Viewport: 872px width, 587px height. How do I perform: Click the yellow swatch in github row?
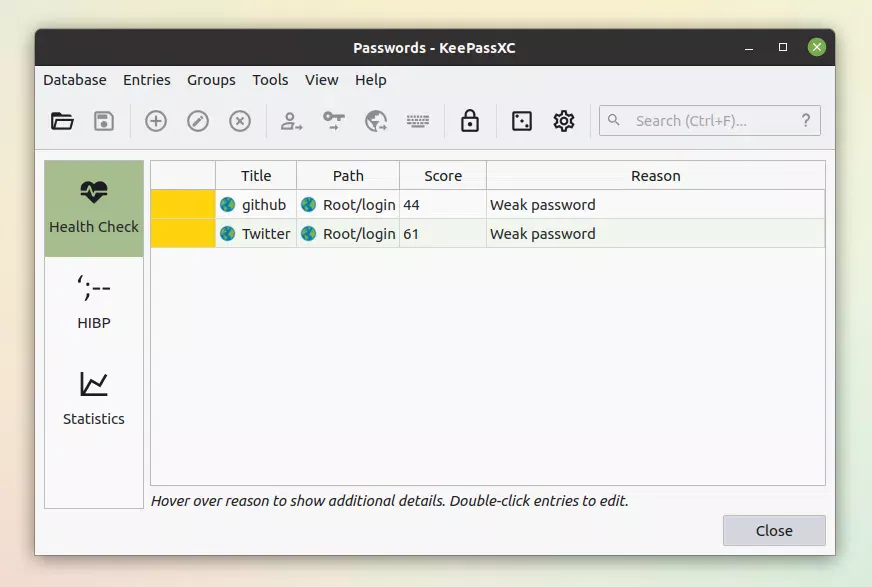point(183,205)
